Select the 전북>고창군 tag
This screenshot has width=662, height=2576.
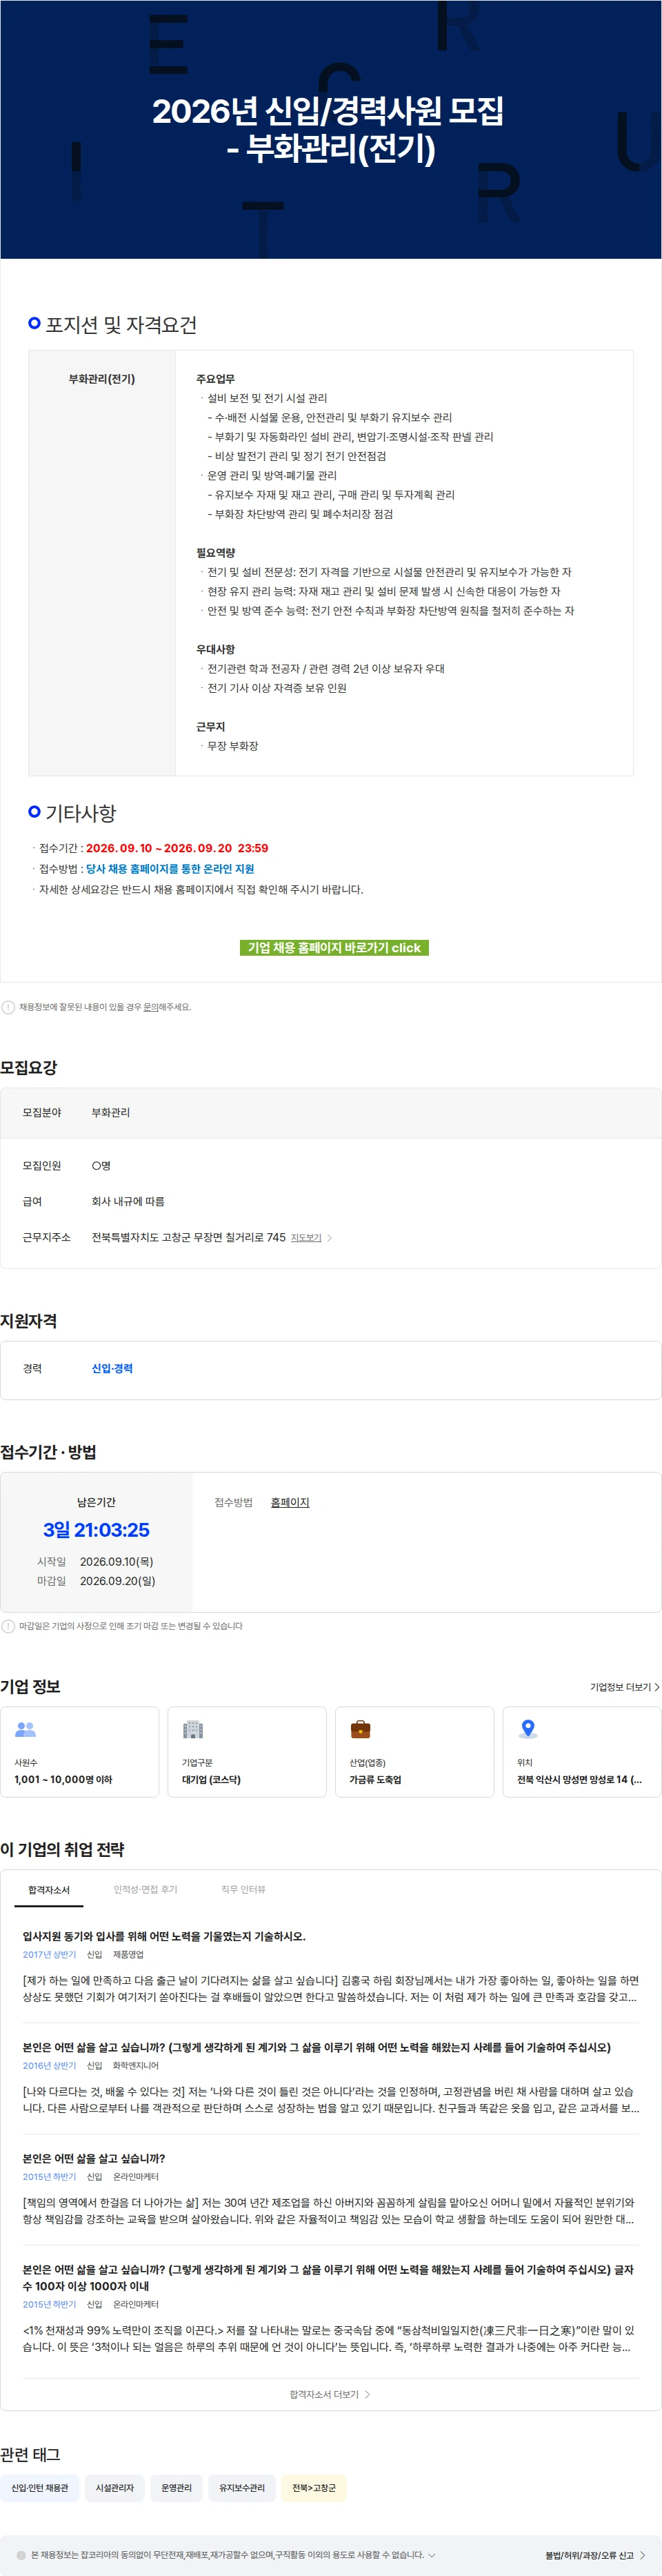pyautogui.click(x=314, y=2488)
